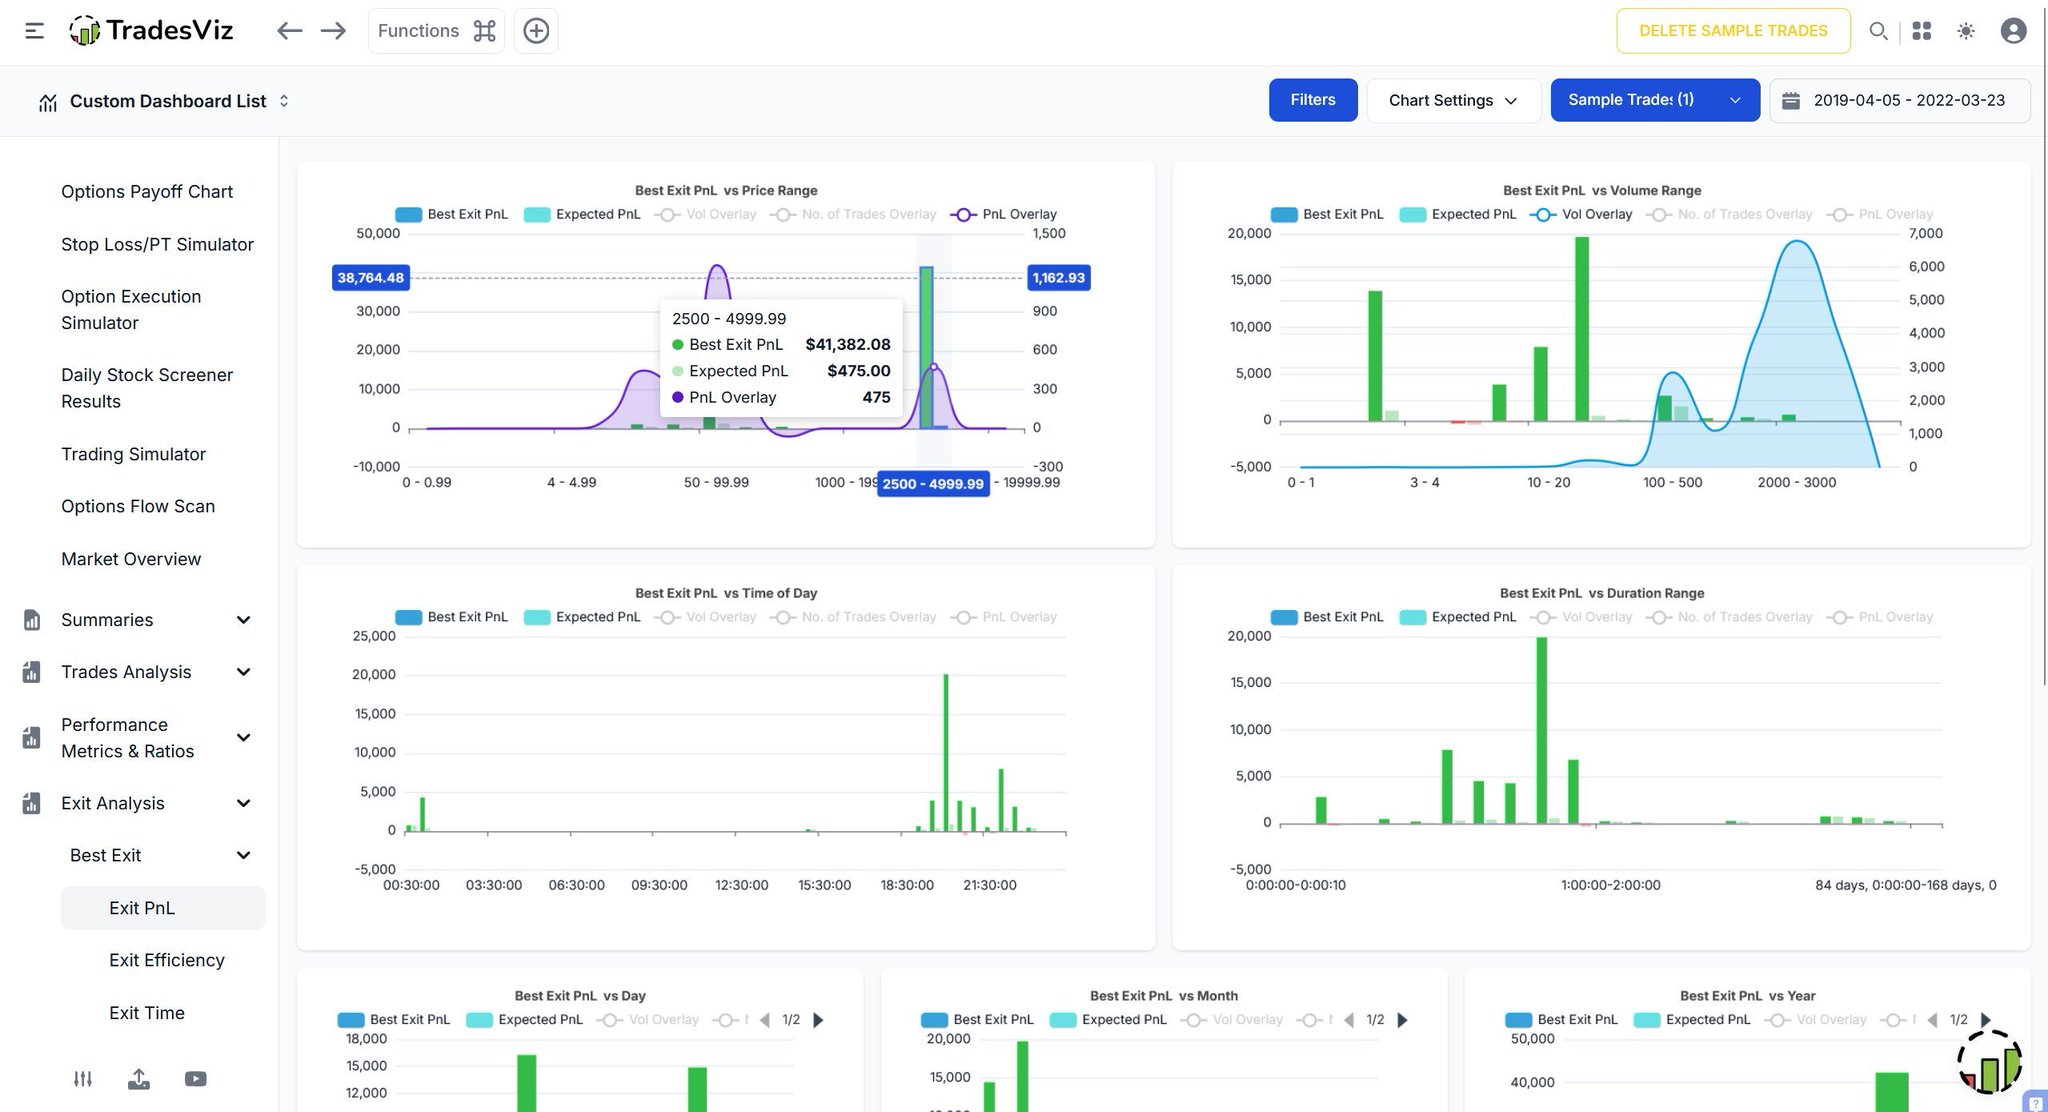The width and height of the screenshot is (2048, 1112).
Task: Click the YouTube video icon in sidebar
Action: (x=196, y=1079)
